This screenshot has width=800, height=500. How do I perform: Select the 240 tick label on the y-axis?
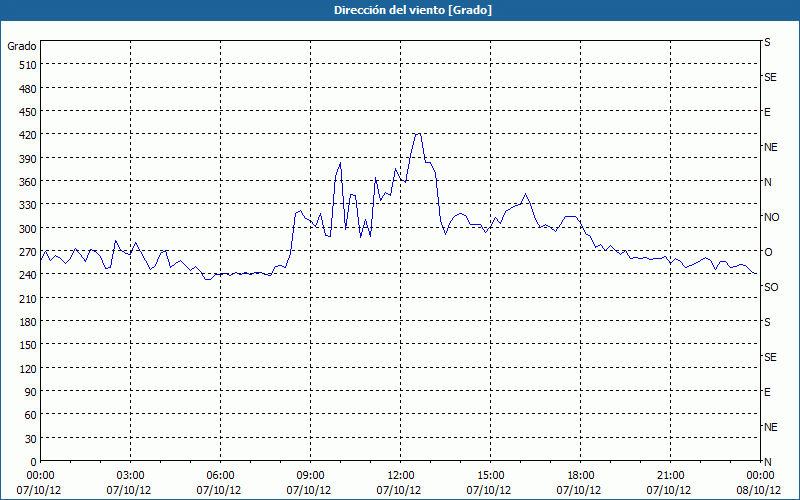29,275
